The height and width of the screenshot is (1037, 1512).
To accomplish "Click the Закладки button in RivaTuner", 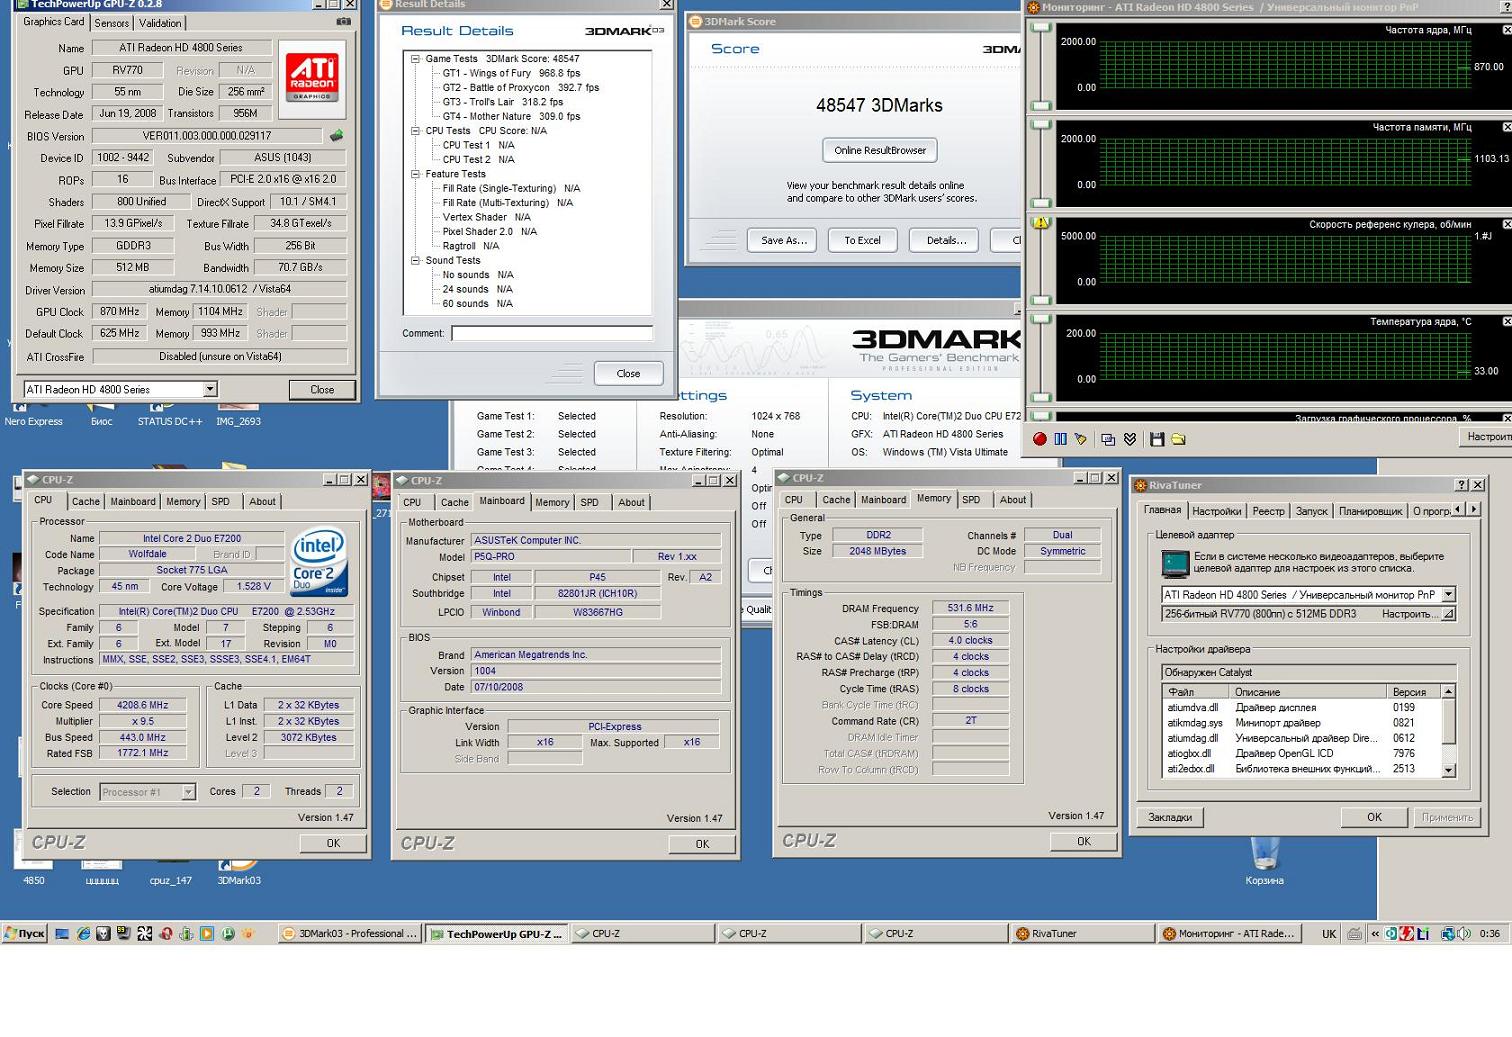I will tap(1170, 817).
